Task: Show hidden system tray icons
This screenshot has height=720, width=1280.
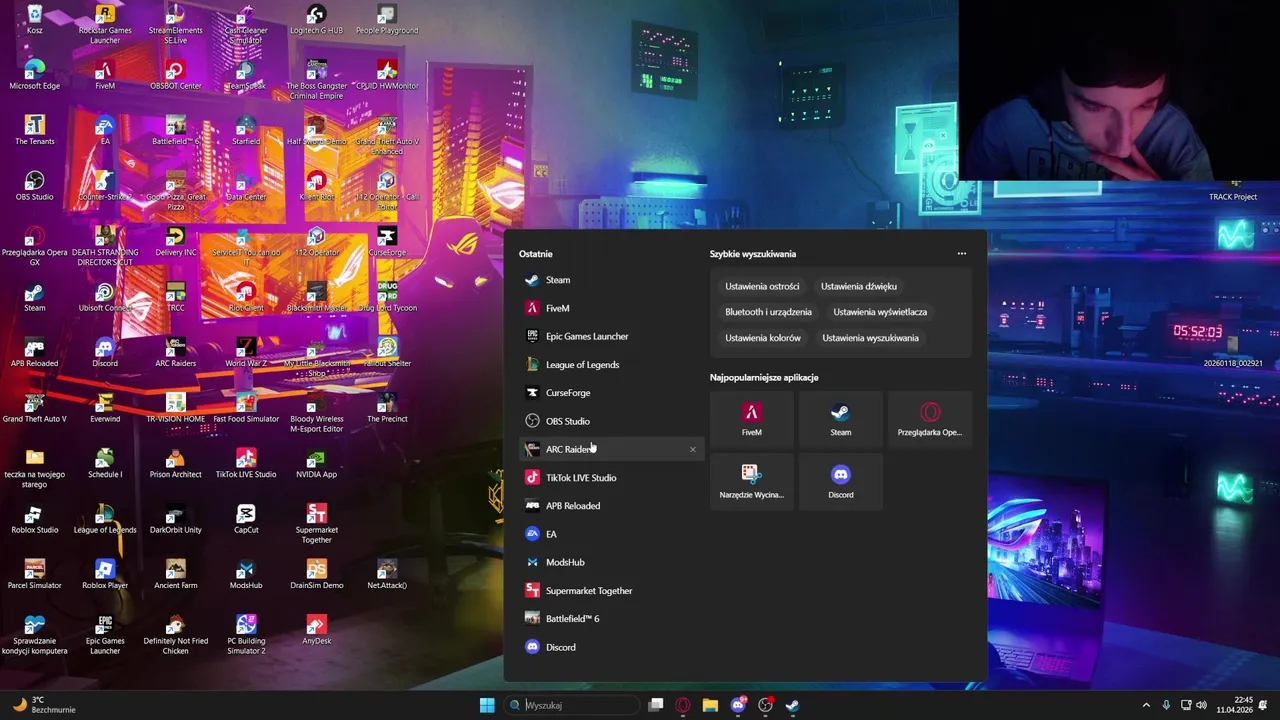Action: coord(1146,705)
